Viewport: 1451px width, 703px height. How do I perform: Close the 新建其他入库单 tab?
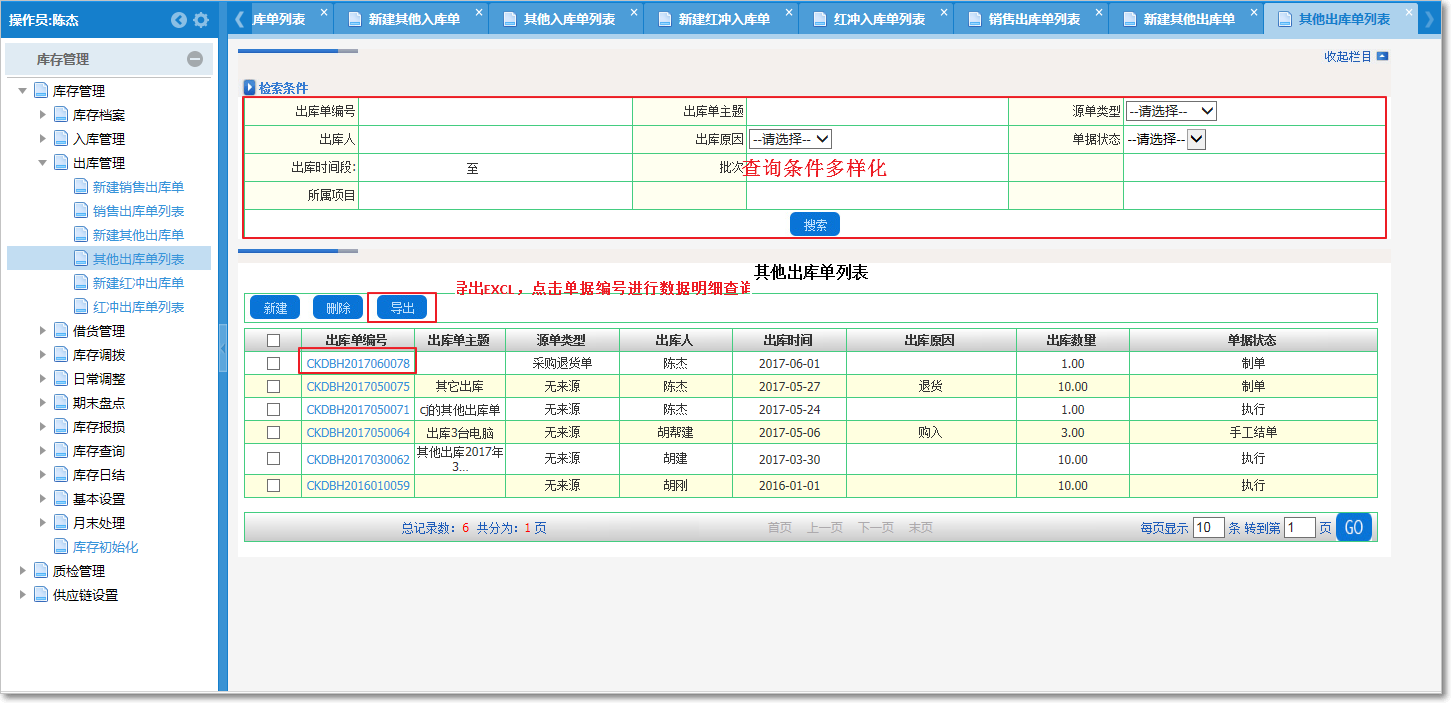(479, 13)
